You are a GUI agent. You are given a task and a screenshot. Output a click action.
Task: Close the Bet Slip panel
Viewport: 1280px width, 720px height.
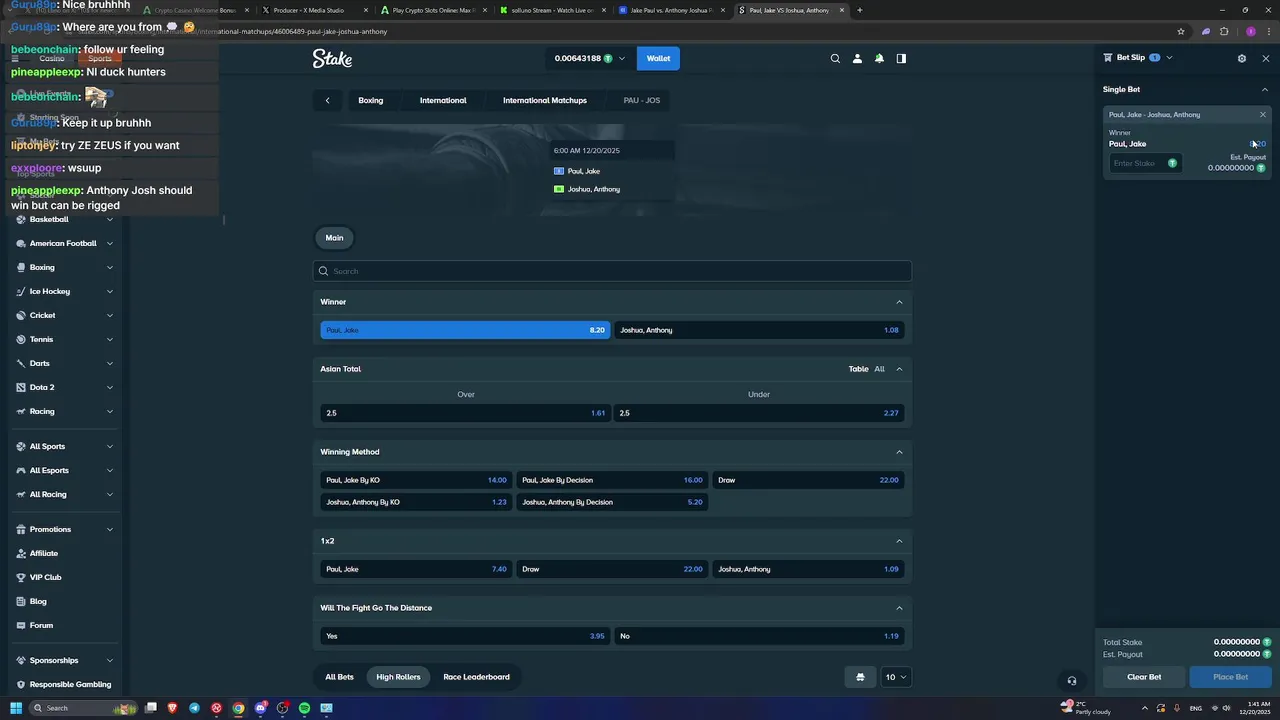click(x=1266, y=58)
